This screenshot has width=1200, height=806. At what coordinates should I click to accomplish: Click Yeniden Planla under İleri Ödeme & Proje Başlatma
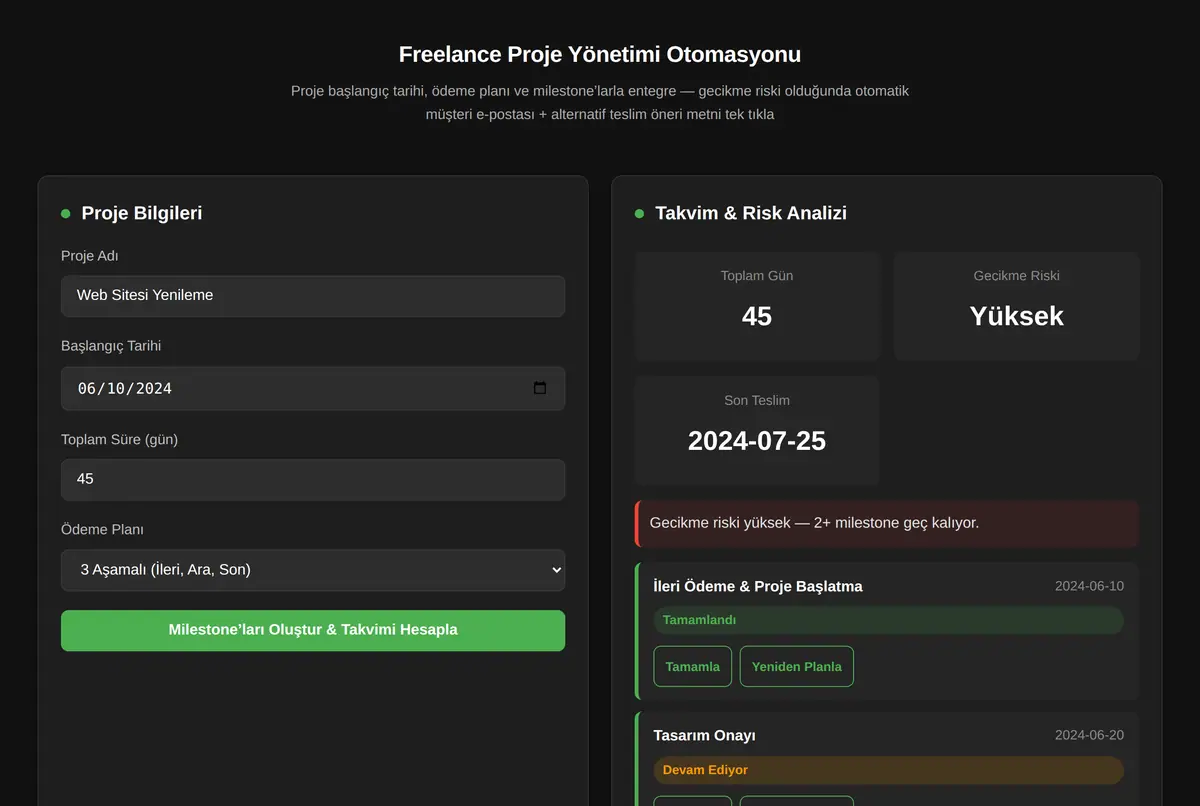coord(797,666)
